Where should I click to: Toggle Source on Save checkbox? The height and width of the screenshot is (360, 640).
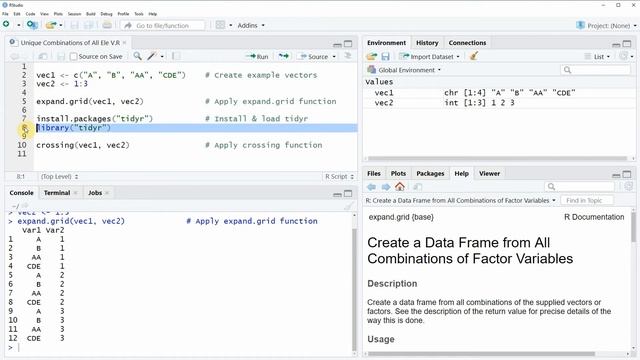(73, 56)
